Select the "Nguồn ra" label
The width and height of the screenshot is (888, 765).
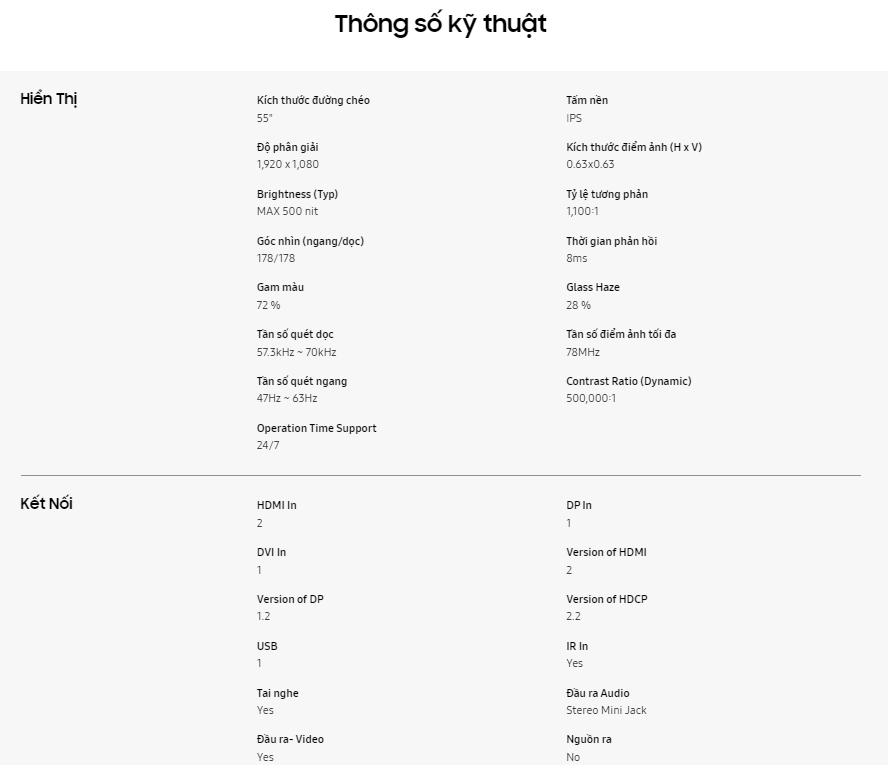point(589,739)
